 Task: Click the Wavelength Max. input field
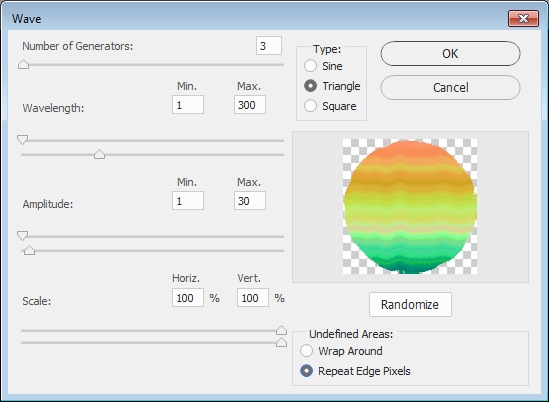click(x=250, y=105)
